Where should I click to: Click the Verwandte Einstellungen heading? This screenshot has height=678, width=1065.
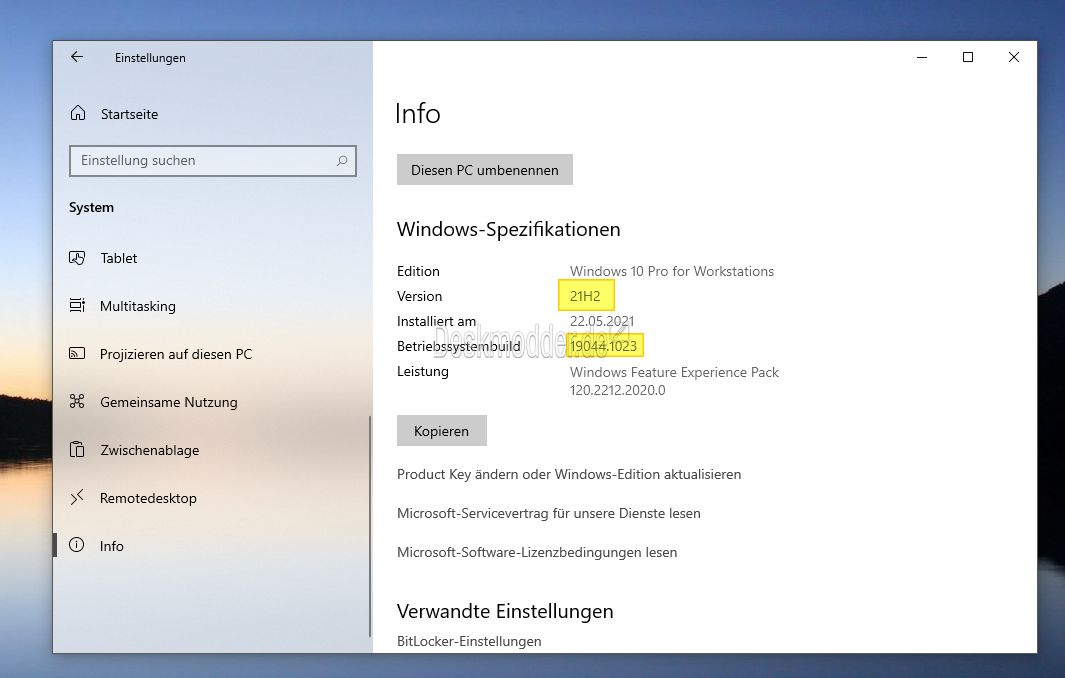[x=505, y=611]
